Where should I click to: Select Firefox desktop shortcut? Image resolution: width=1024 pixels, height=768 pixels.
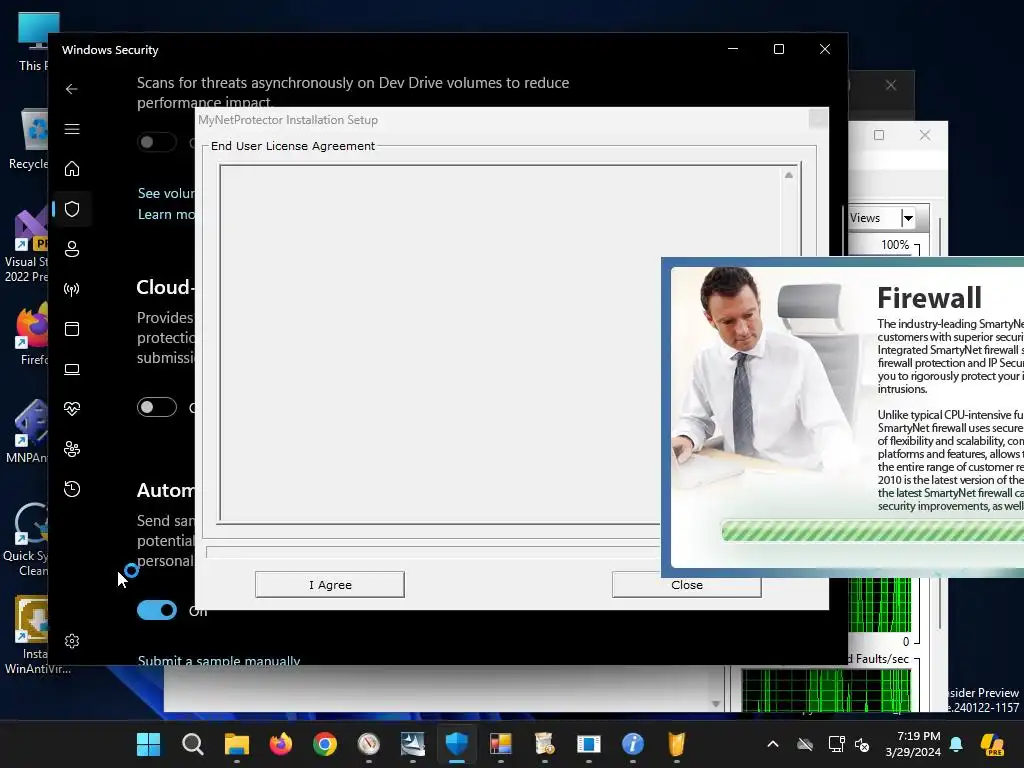coord(33,334)
